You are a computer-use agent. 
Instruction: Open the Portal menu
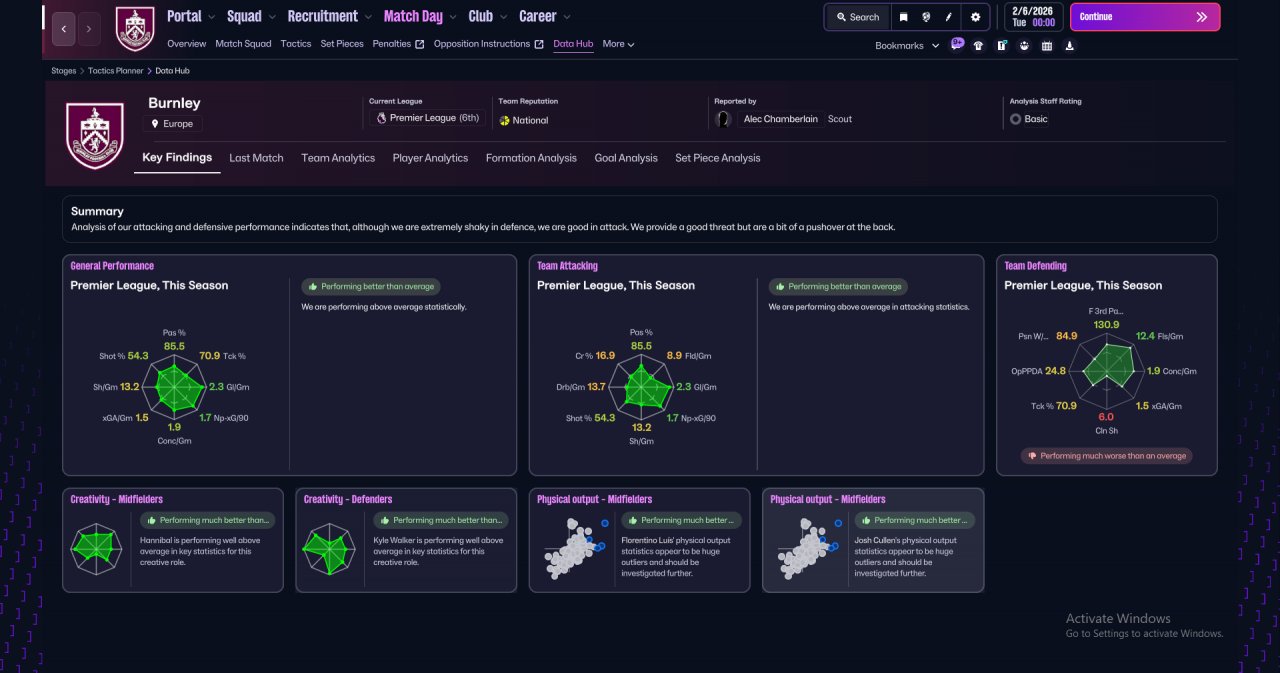pos(191,16)
